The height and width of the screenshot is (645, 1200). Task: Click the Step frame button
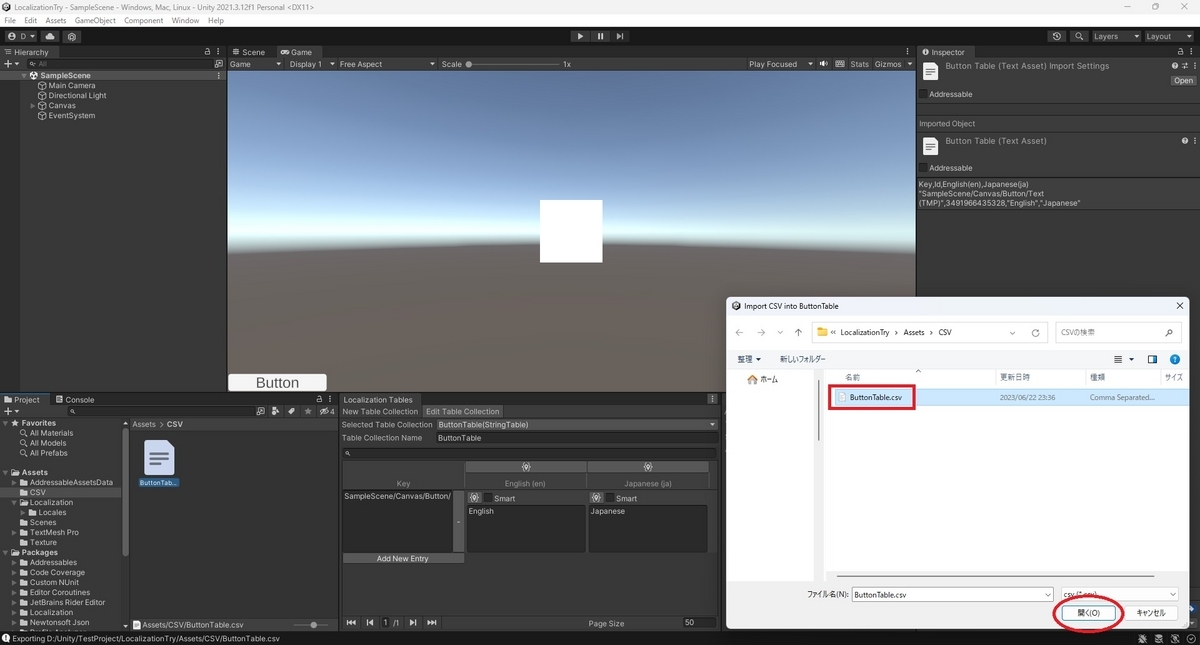click(620, 36)
